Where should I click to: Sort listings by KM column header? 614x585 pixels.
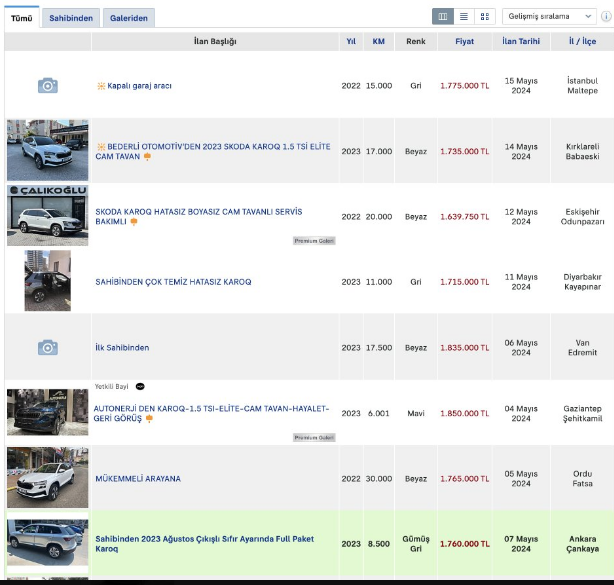tap(378, 41)
